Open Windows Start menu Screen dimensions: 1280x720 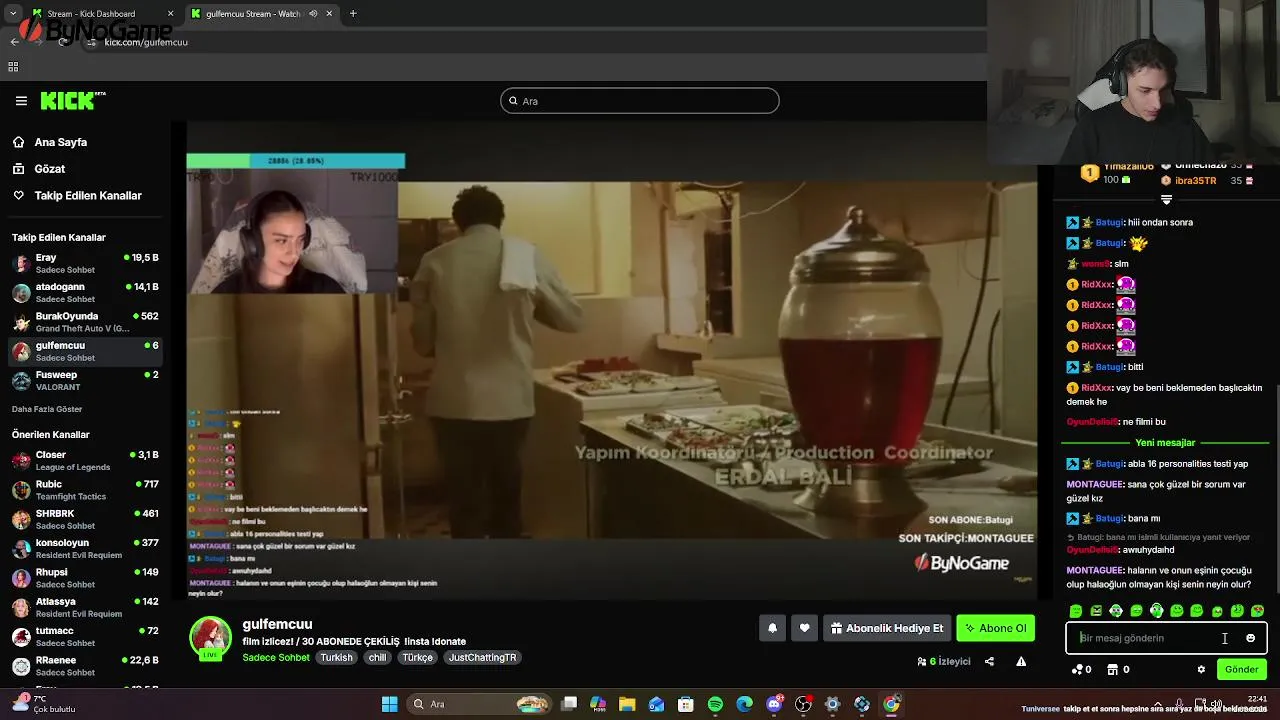(x=389, y=705)
